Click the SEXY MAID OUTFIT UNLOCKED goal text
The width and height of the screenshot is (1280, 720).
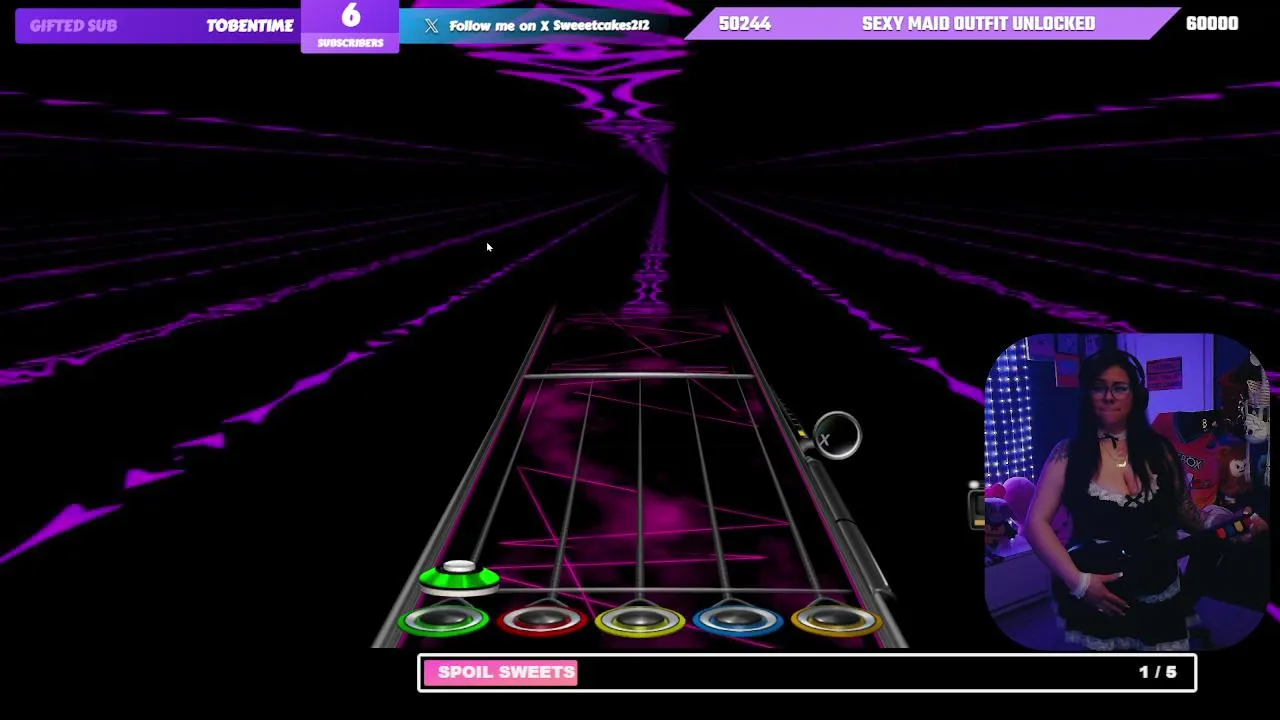click(978, 24)
